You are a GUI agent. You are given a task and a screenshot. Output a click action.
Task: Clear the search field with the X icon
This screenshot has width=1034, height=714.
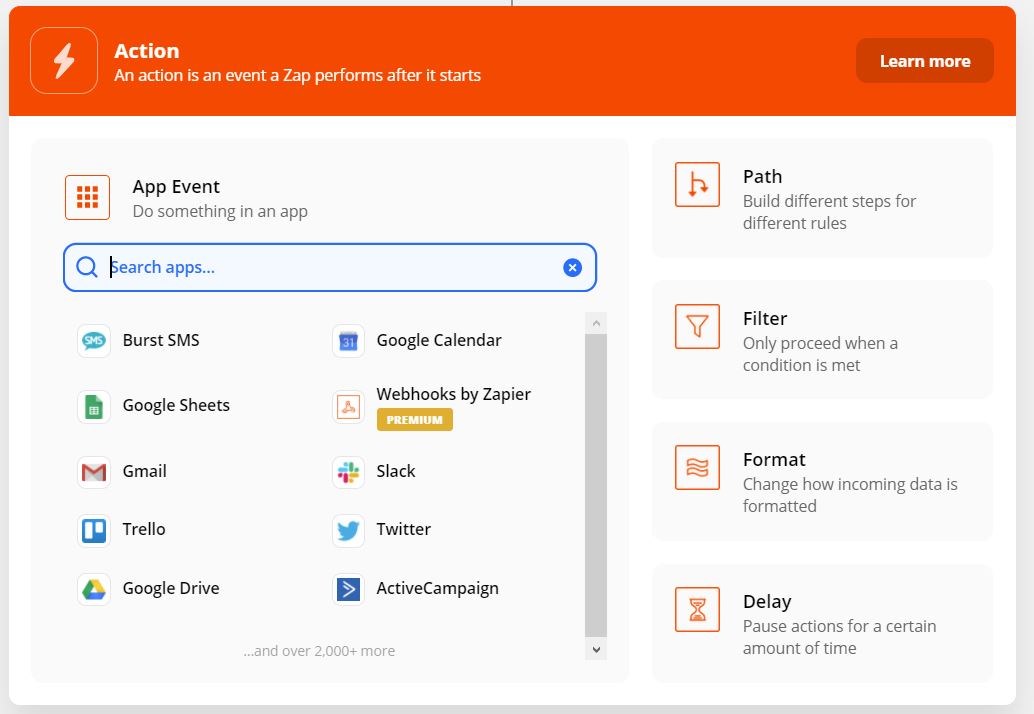tap(572, 267)
